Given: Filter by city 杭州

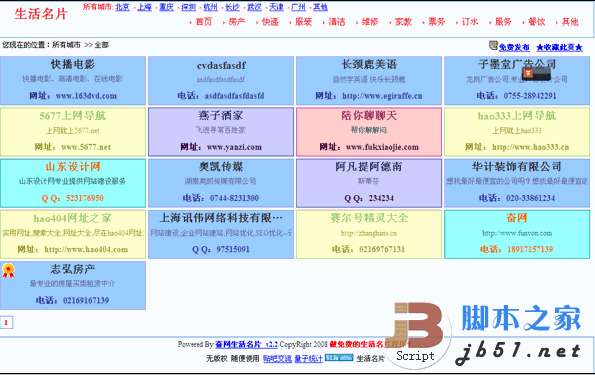Looking at the screenshot, I should click(211, 7).
